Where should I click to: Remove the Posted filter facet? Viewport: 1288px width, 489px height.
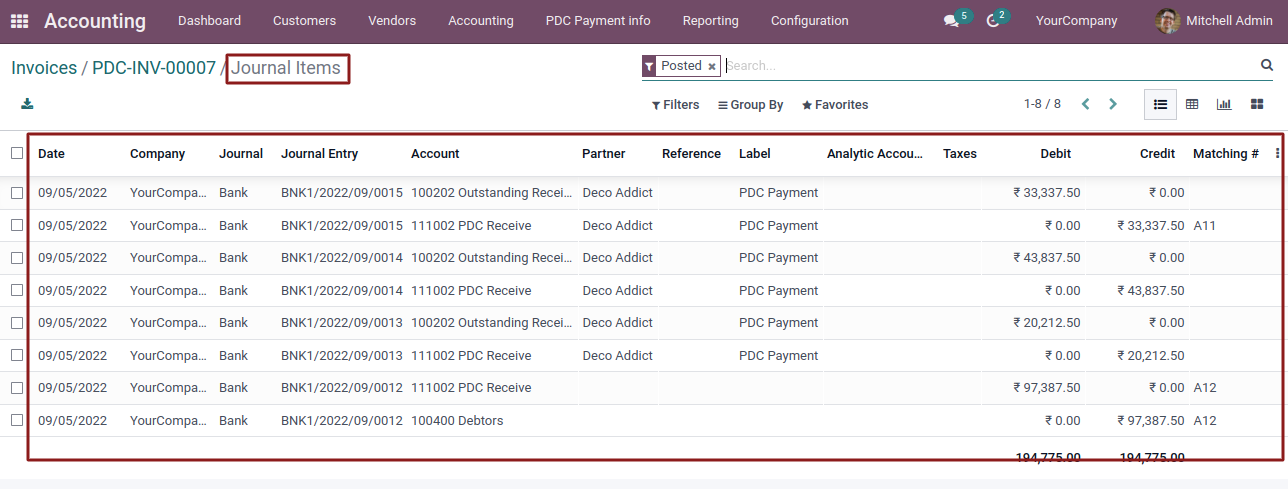(x=712, y=66)
